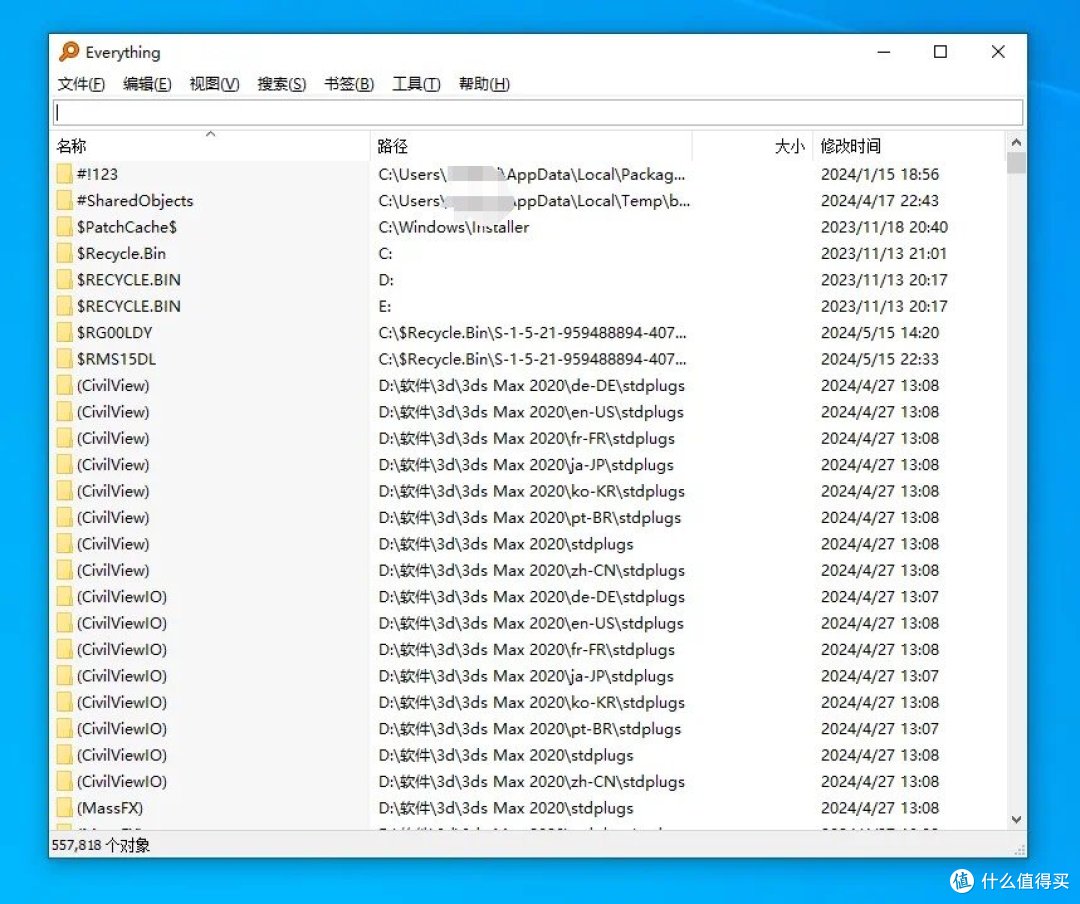1080x904 pixels.
Task: Select (CivilView) in the pt-BR stdplugs path
Action: pos(113,517)
